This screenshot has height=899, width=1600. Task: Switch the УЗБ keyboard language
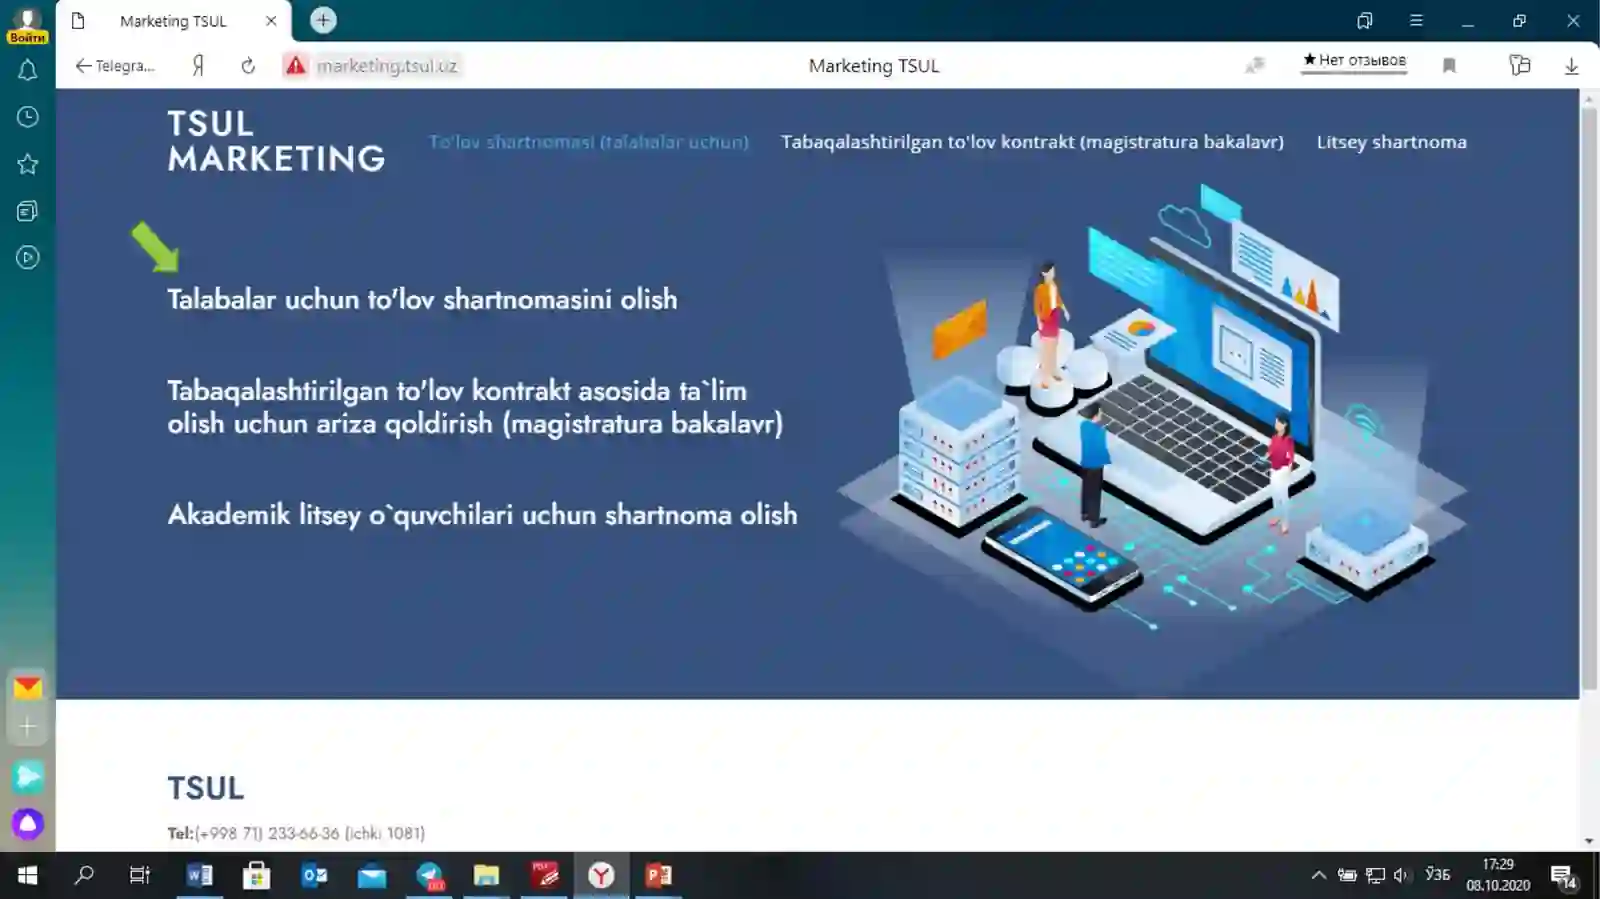pos(1437,875)
